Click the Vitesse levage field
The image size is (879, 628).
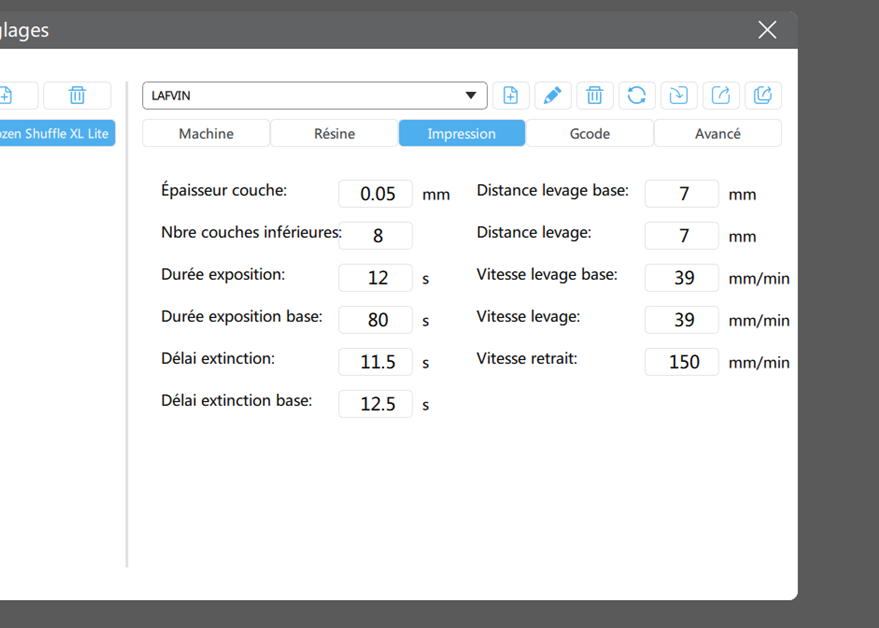coord(682,320)
